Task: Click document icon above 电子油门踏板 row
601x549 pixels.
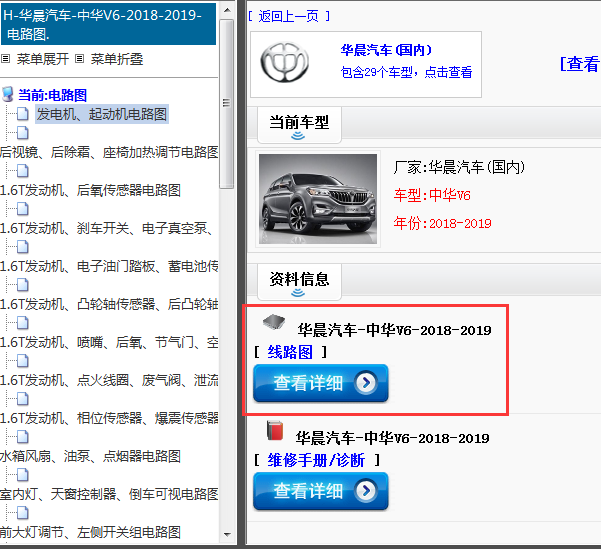Action: pos(23,247)
